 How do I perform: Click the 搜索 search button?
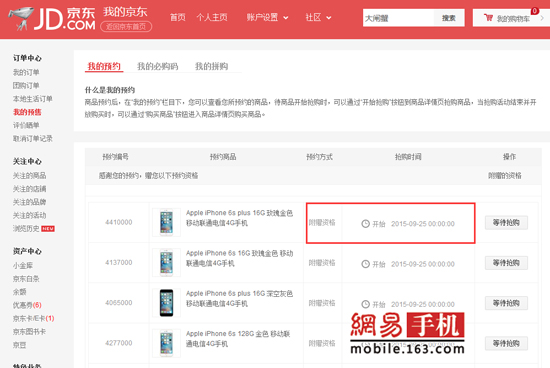[449, 18]
